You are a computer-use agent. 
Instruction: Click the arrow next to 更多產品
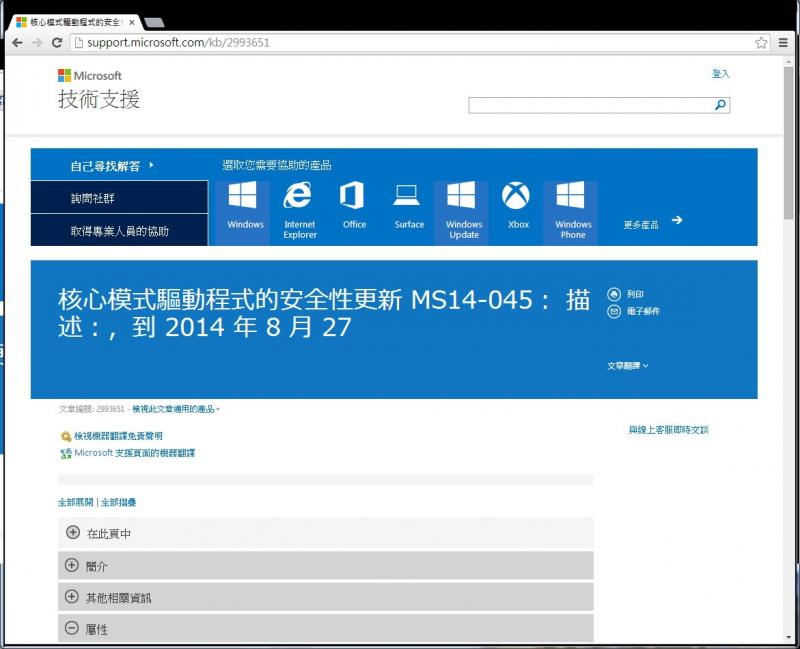point(677,220)
